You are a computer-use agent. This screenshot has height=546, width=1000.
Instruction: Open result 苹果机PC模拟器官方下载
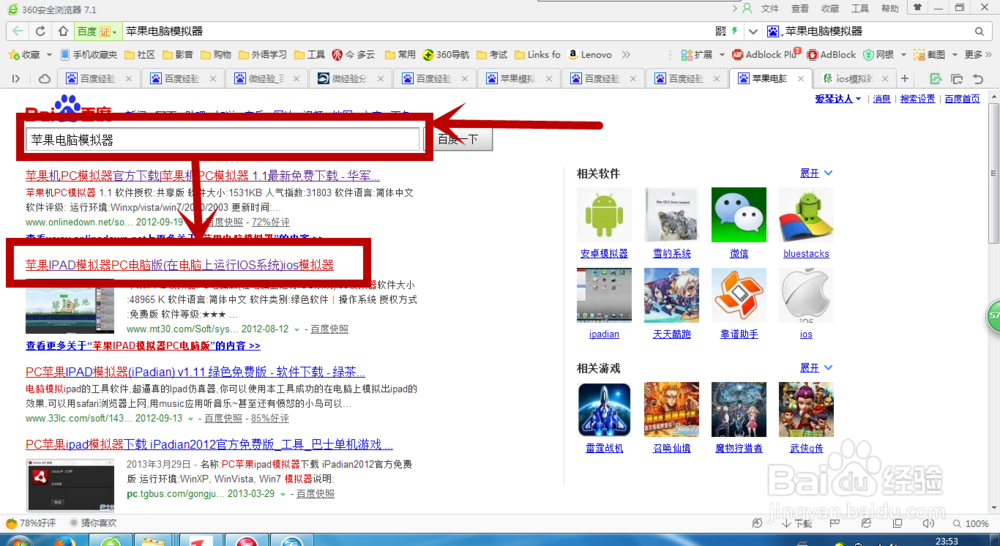202,175
